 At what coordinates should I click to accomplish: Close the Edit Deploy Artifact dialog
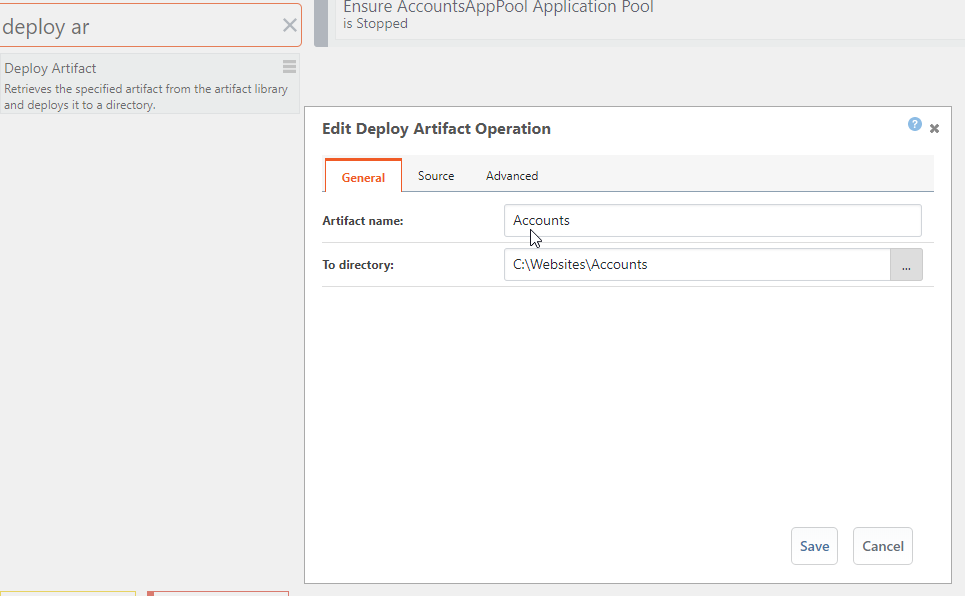tap(934, 129)
